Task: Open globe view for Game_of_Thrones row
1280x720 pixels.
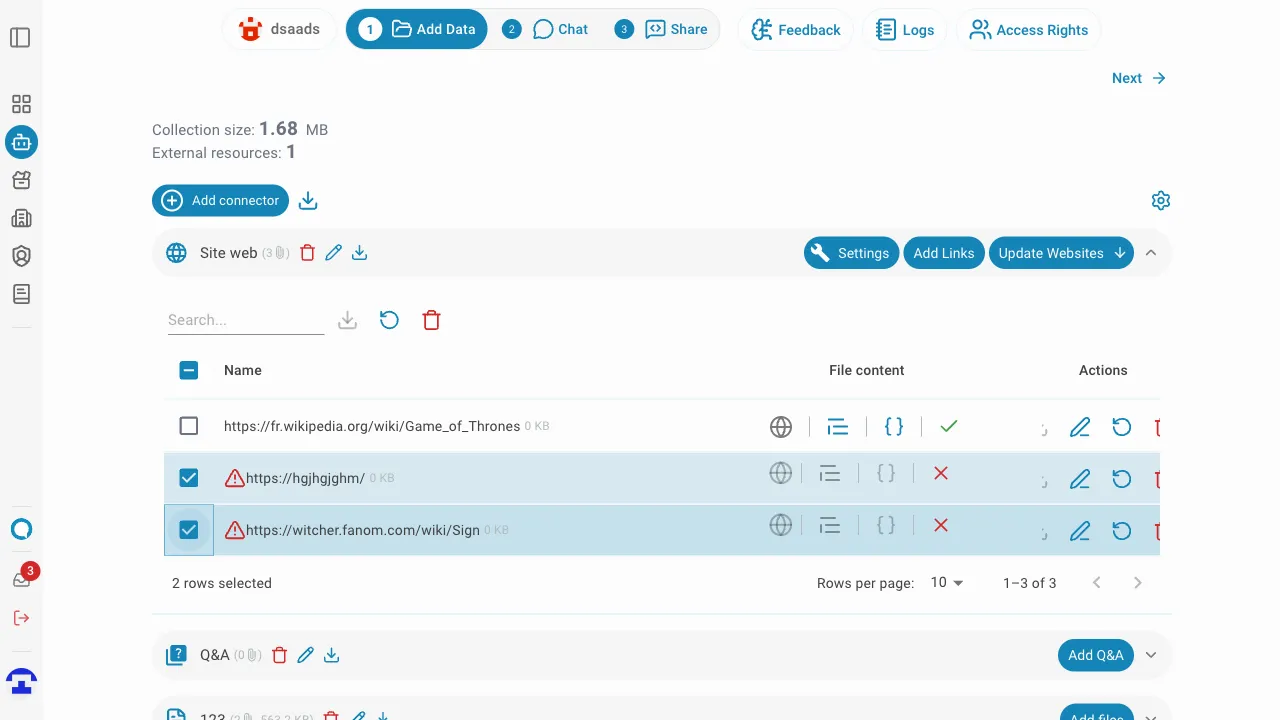Action: (781, 427)
